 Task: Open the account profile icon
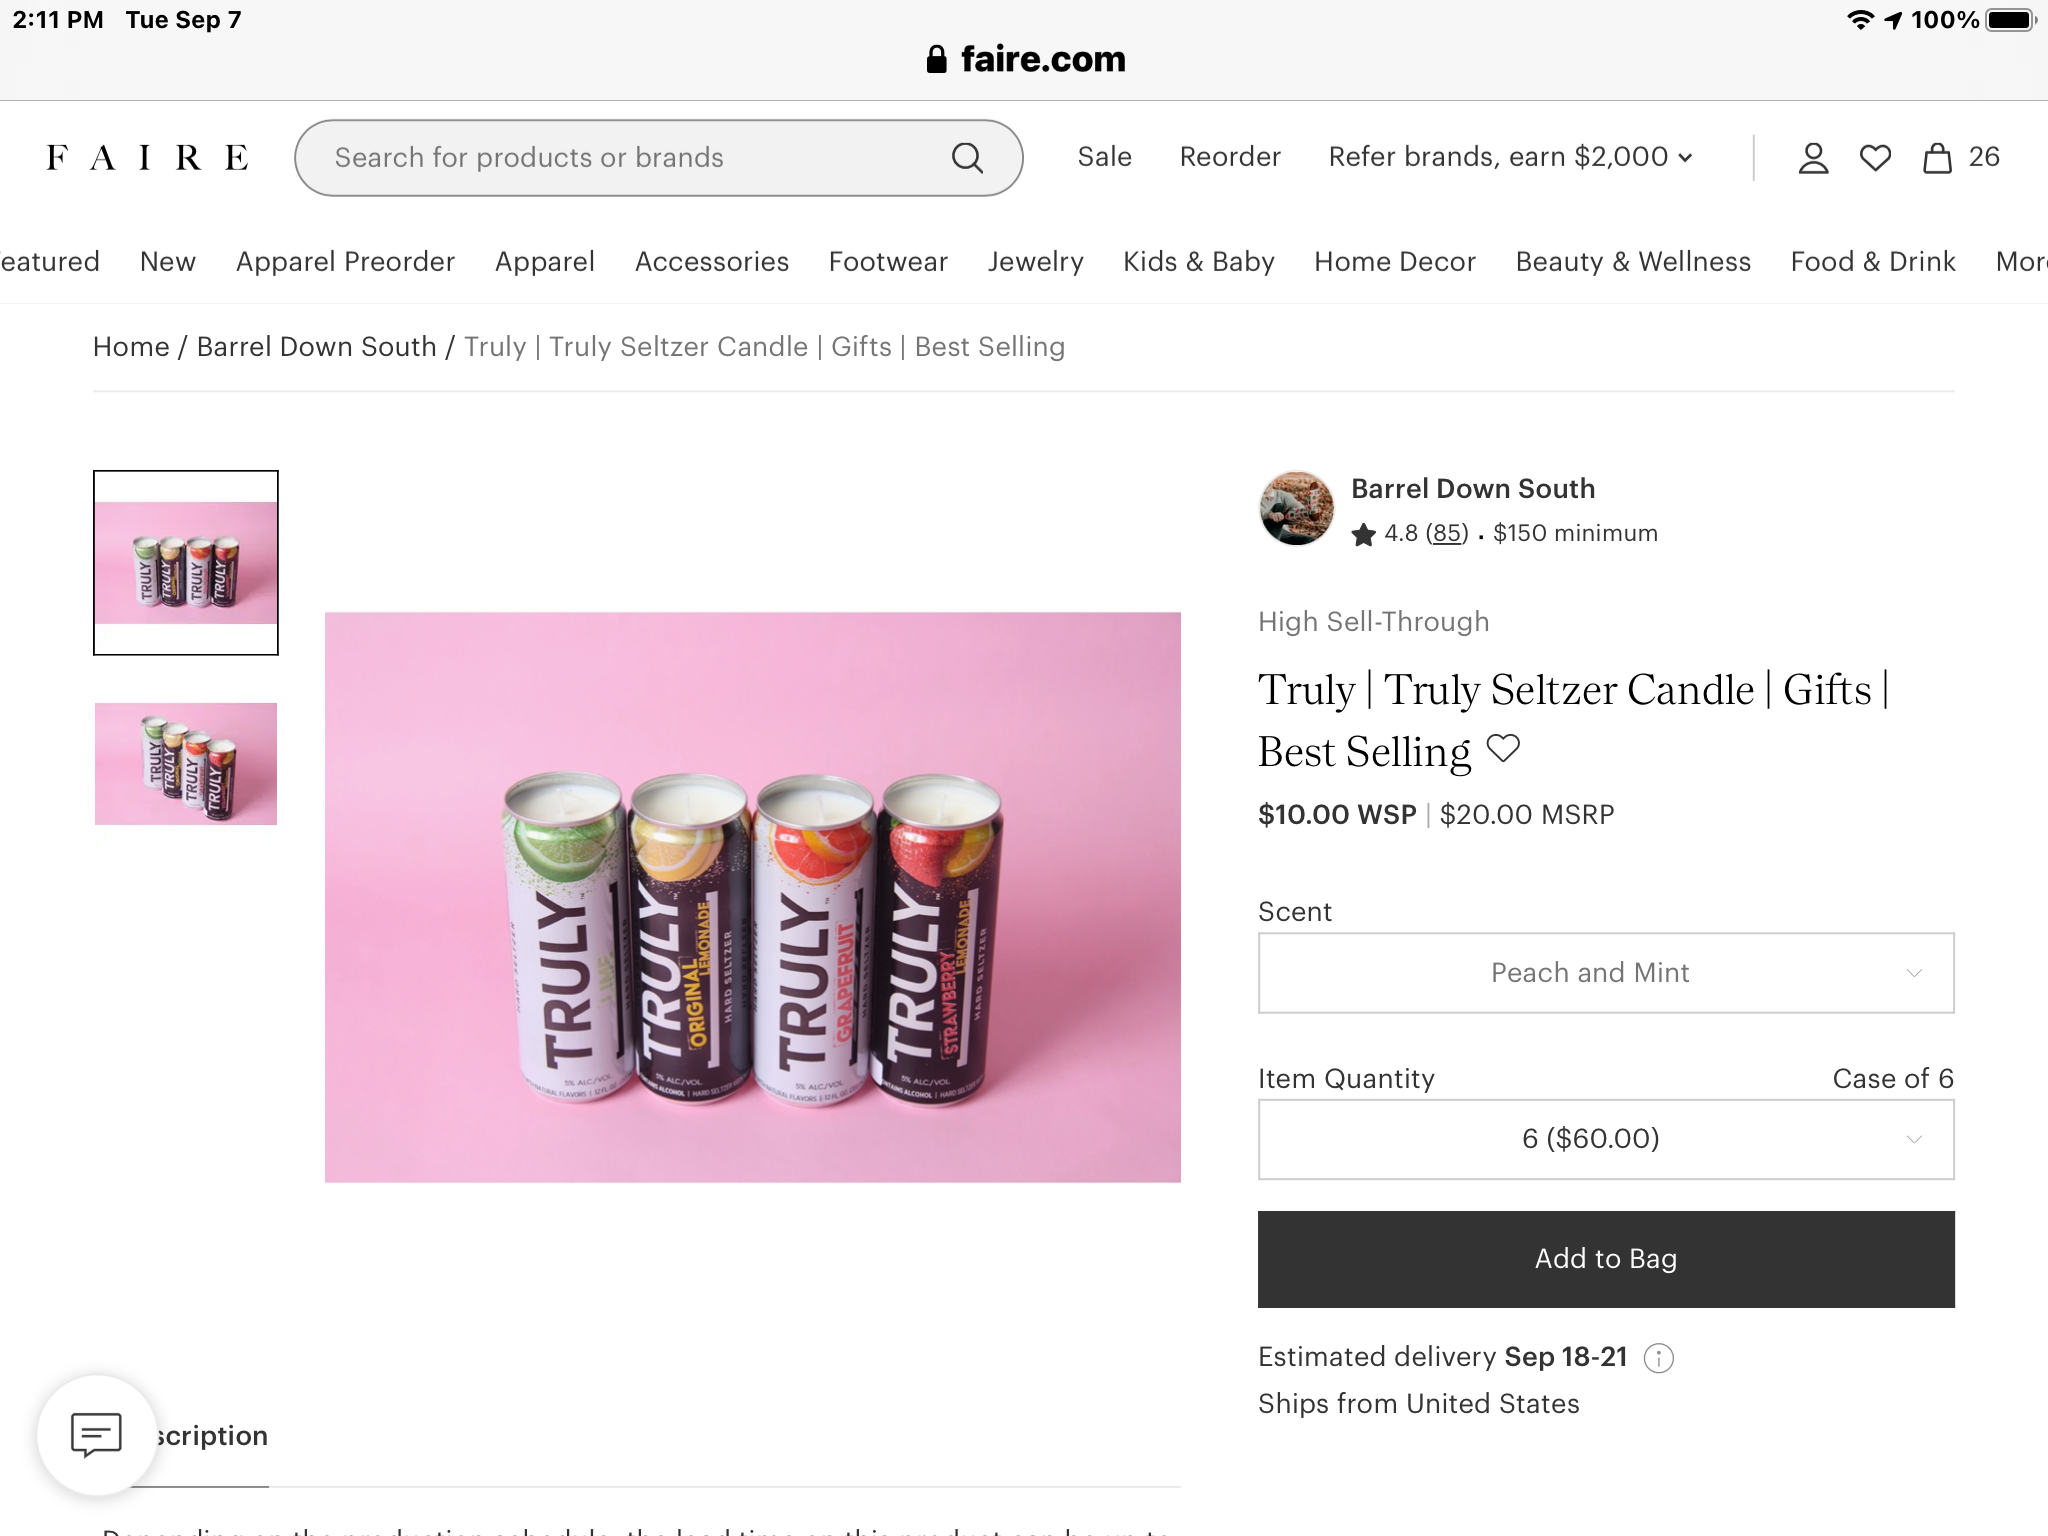click(1813, 158)
